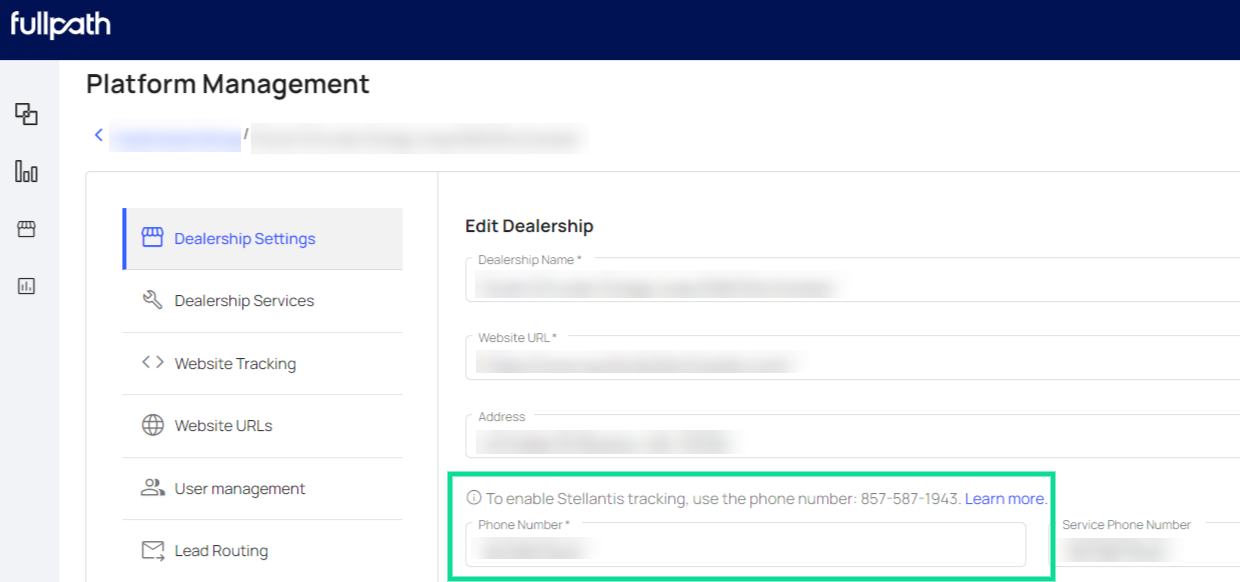The width and height of the screenshot is (1240, 582).
Task: Click the Phone Number input field
Action: tap(745, 549)
